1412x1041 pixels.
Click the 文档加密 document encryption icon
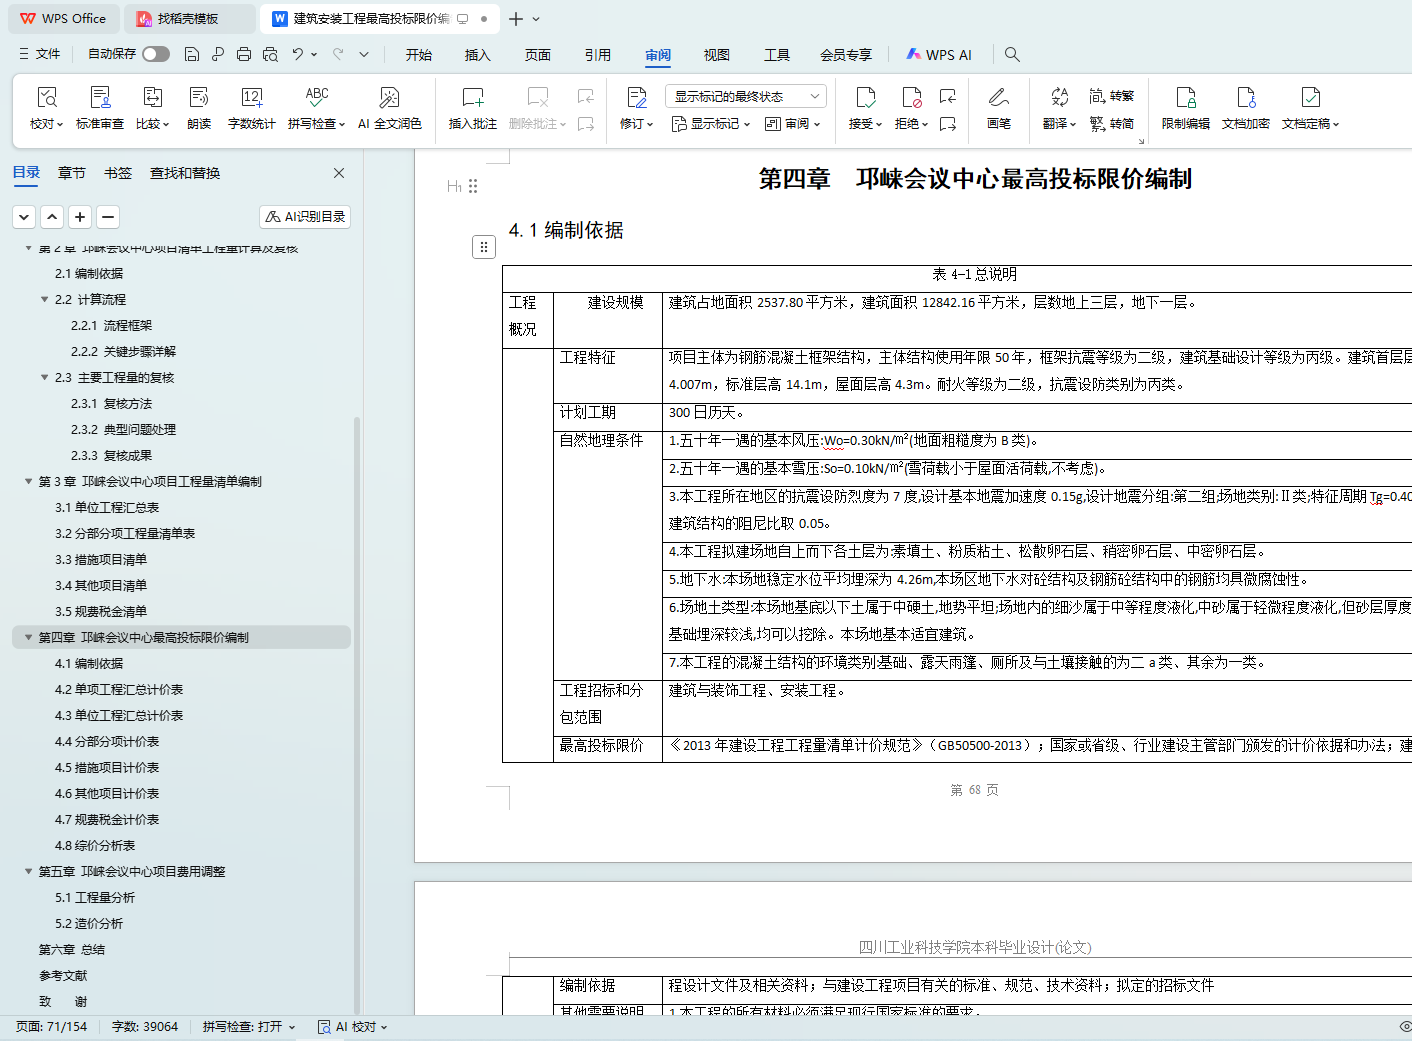(x=1245, y=98)
